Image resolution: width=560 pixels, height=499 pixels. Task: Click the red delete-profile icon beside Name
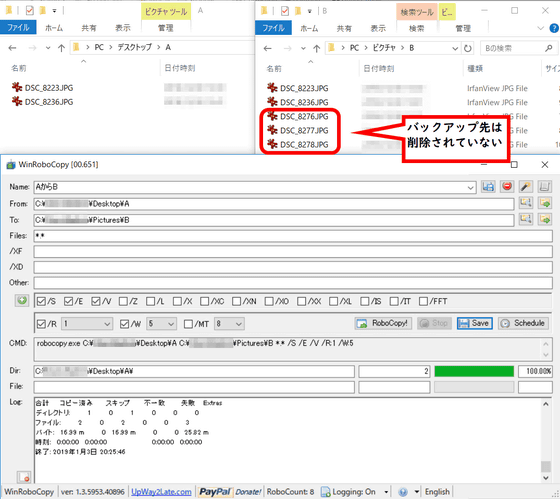[507, 186]
